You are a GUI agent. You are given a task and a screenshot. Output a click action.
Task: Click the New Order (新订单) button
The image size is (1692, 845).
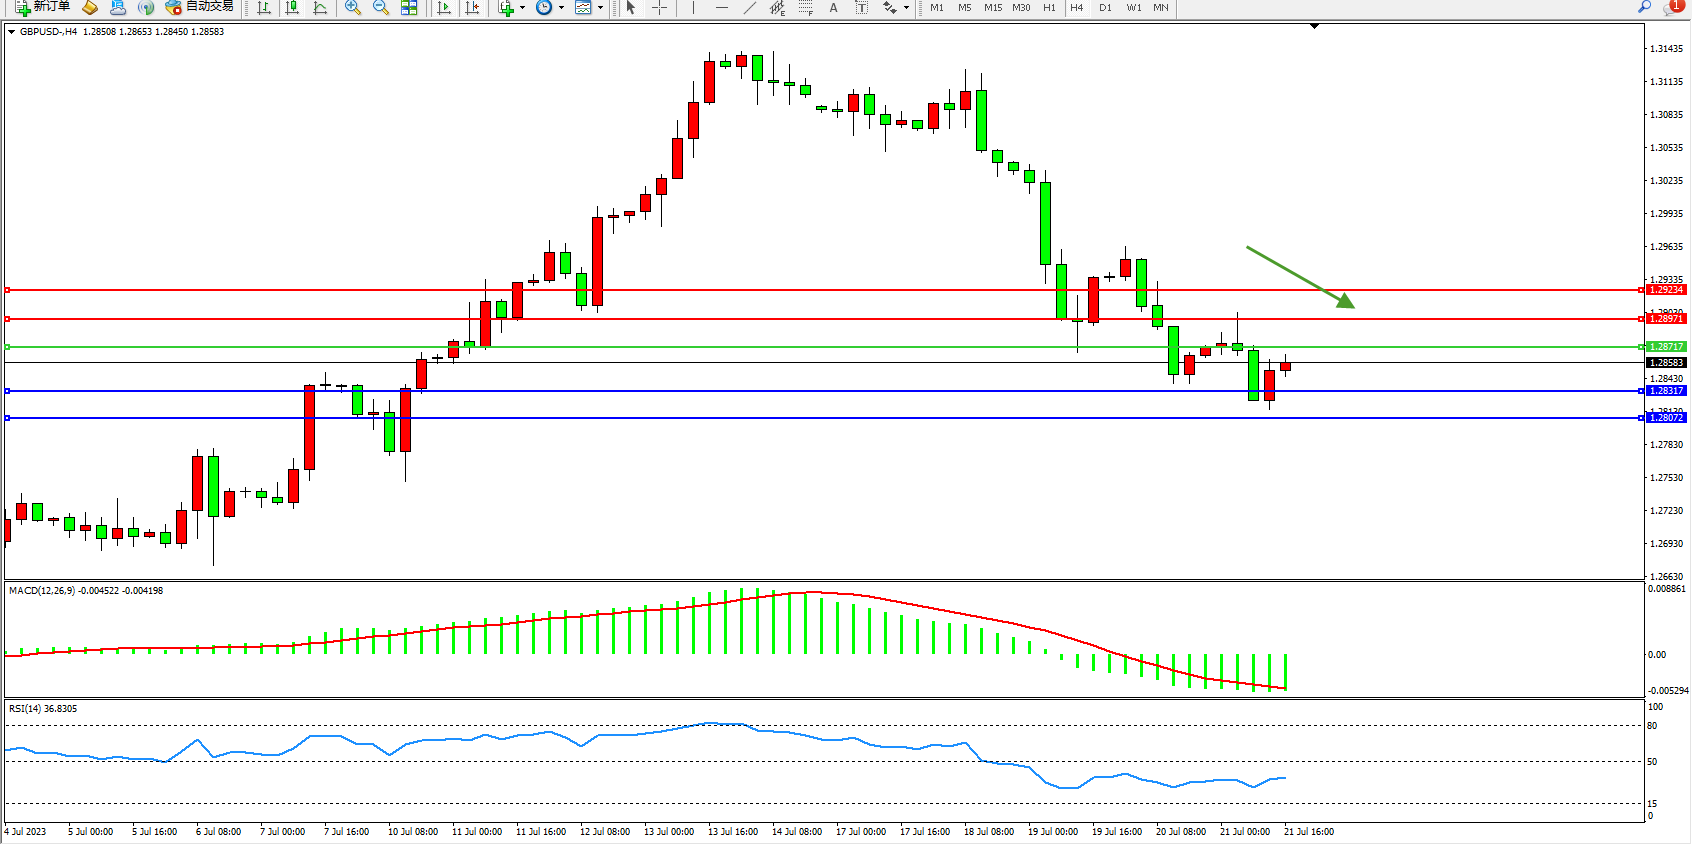pos(42,7)
